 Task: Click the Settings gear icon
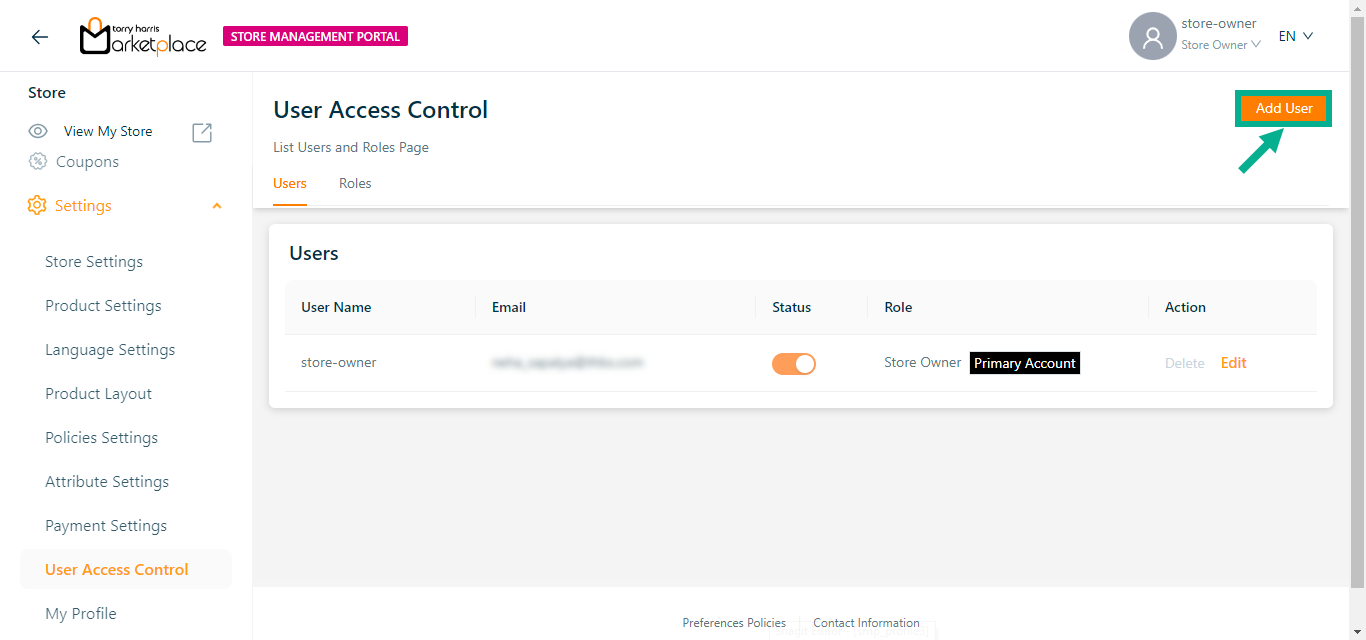(x=37, y=206)
